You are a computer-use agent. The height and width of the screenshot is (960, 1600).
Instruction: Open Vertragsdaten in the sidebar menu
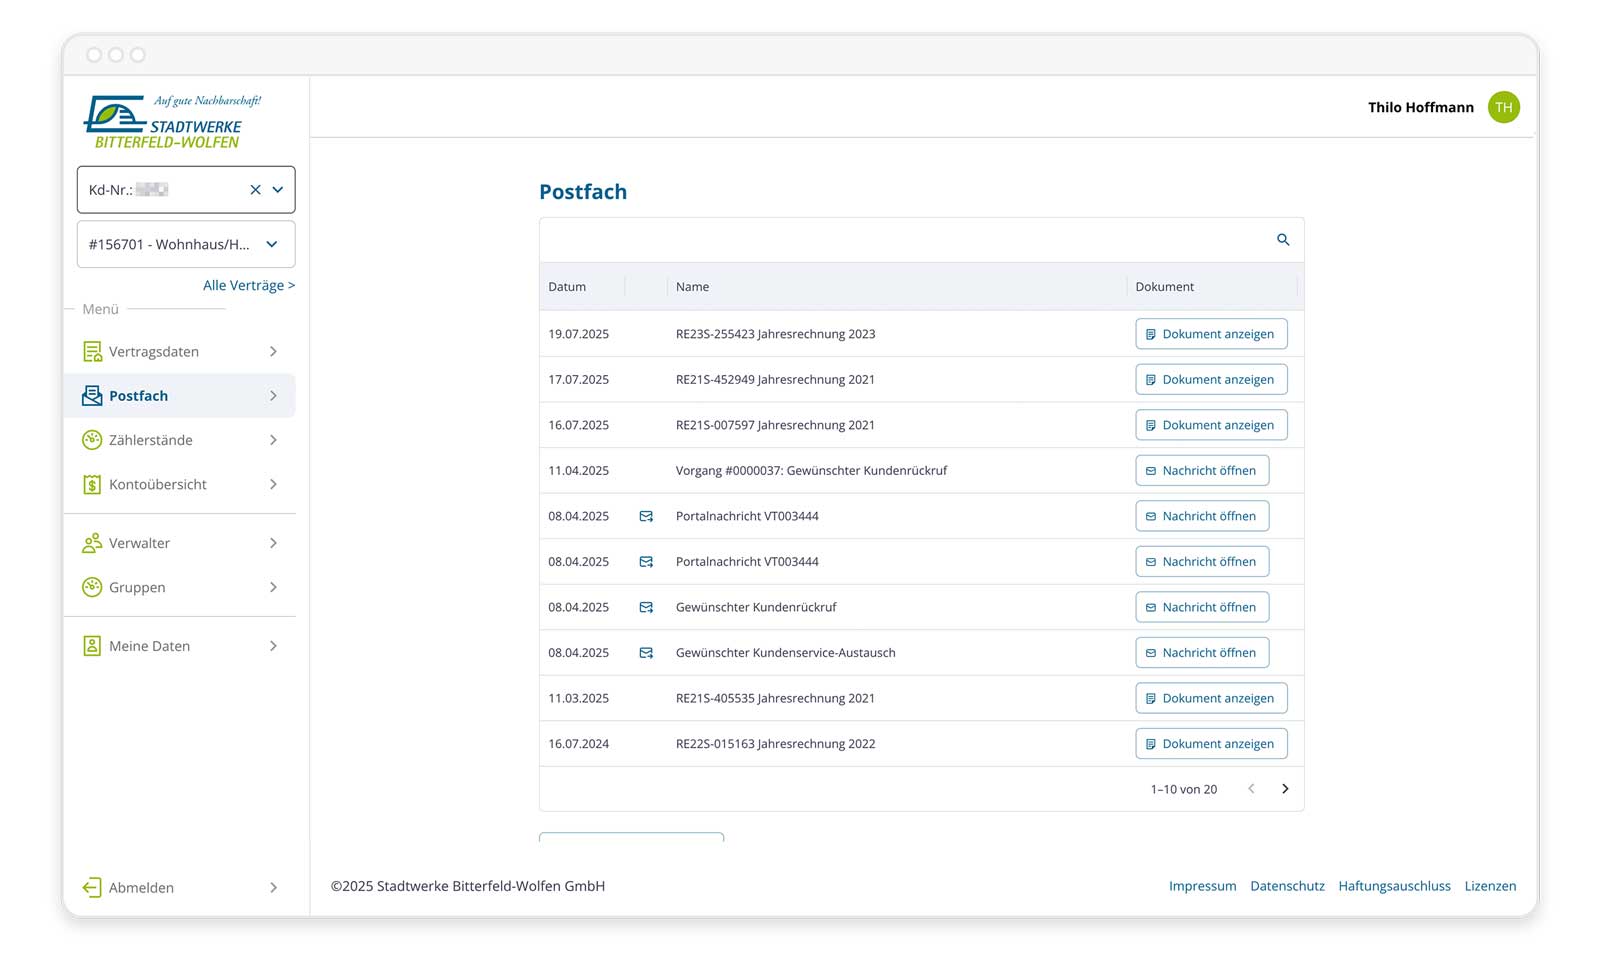(154, 352)
